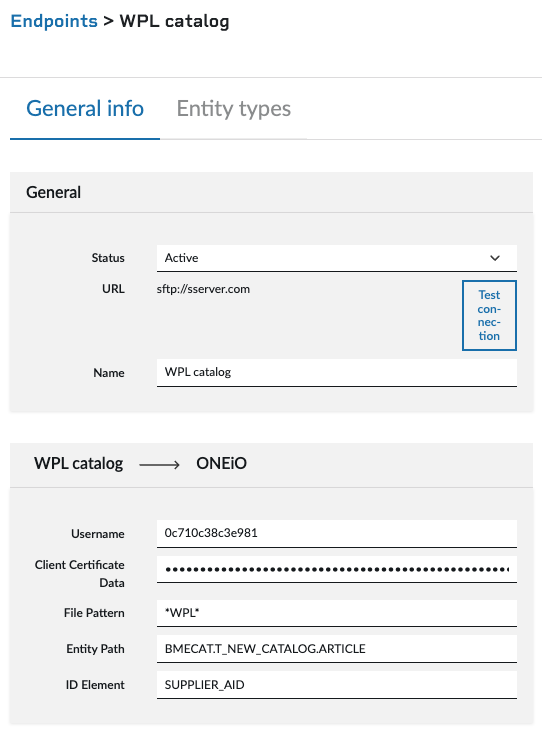542x737 pixels.
Task: Click the ONEiO heading text
Action: click(x=221, y=463)
